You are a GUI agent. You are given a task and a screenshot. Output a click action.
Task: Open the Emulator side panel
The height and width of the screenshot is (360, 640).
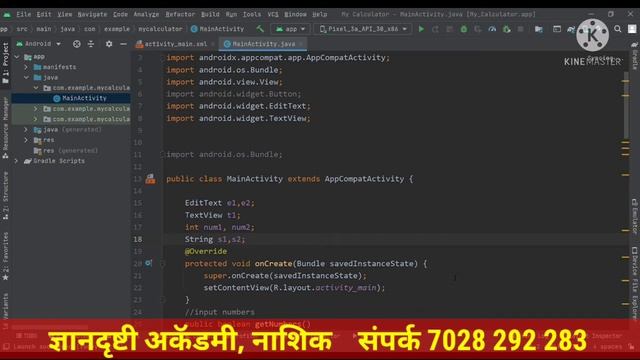point(635,217)
